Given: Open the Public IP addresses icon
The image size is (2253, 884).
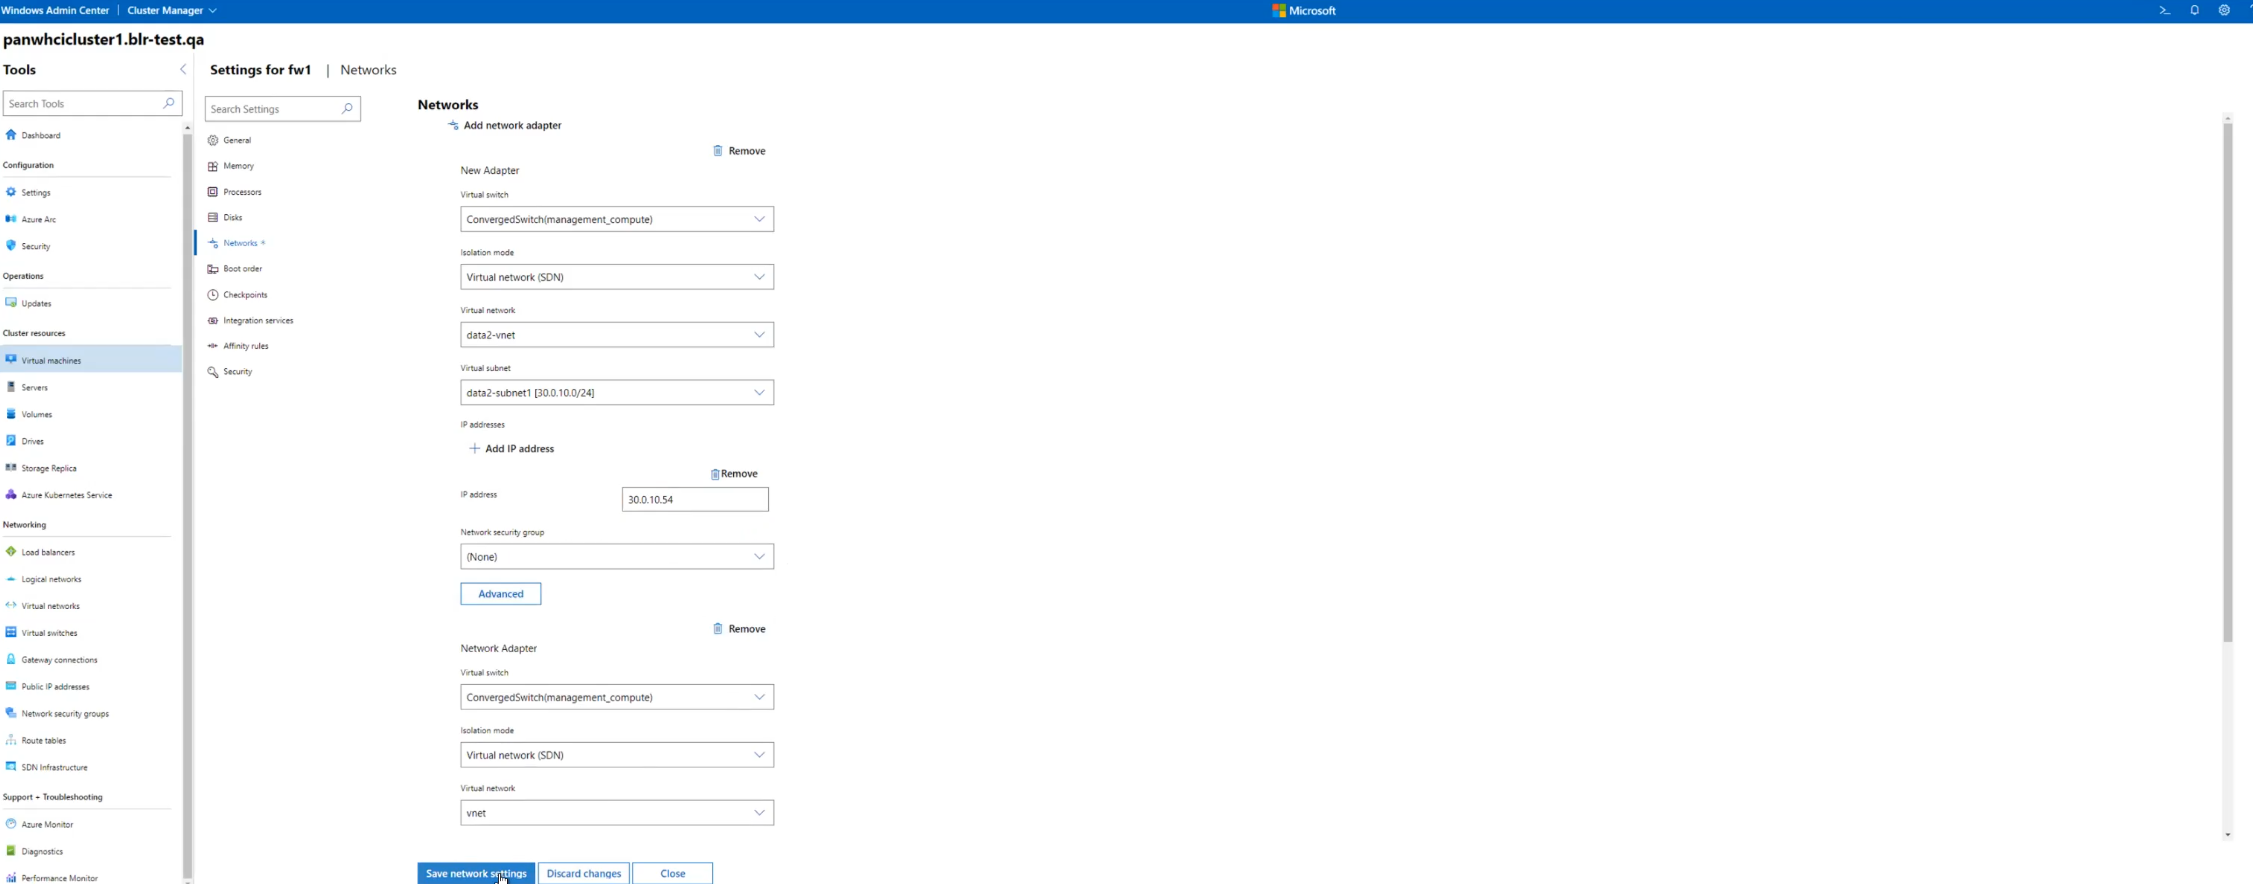Looking at the screenshot, I should pyautogui.click(x=11, y=687).
